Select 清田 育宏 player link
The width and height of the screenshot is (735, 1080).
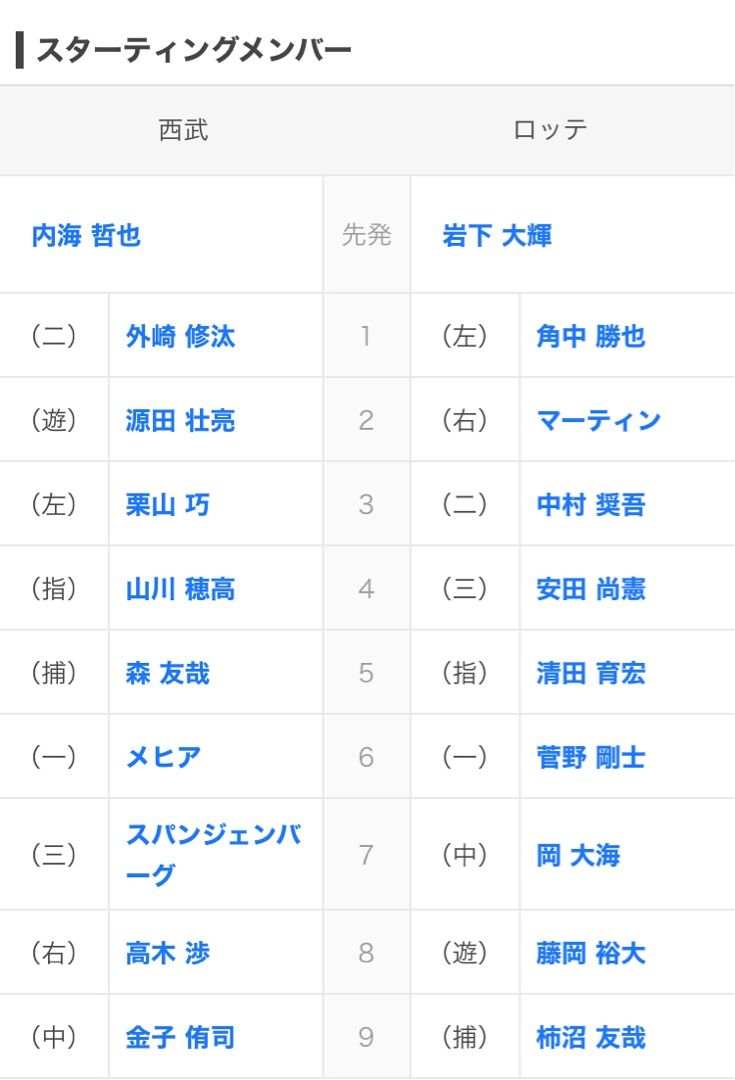[x=591, y=673]
